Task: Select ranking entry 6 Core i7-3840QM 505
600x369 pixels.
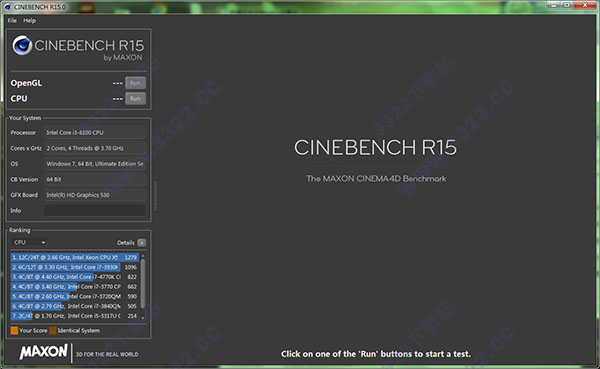Action: tap(75, 306)
